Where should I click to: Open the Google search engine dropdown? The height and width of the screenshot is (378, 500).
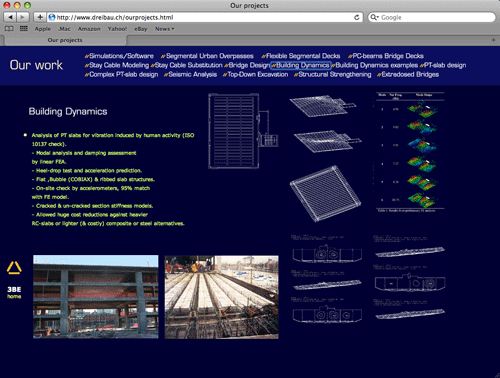375,17
